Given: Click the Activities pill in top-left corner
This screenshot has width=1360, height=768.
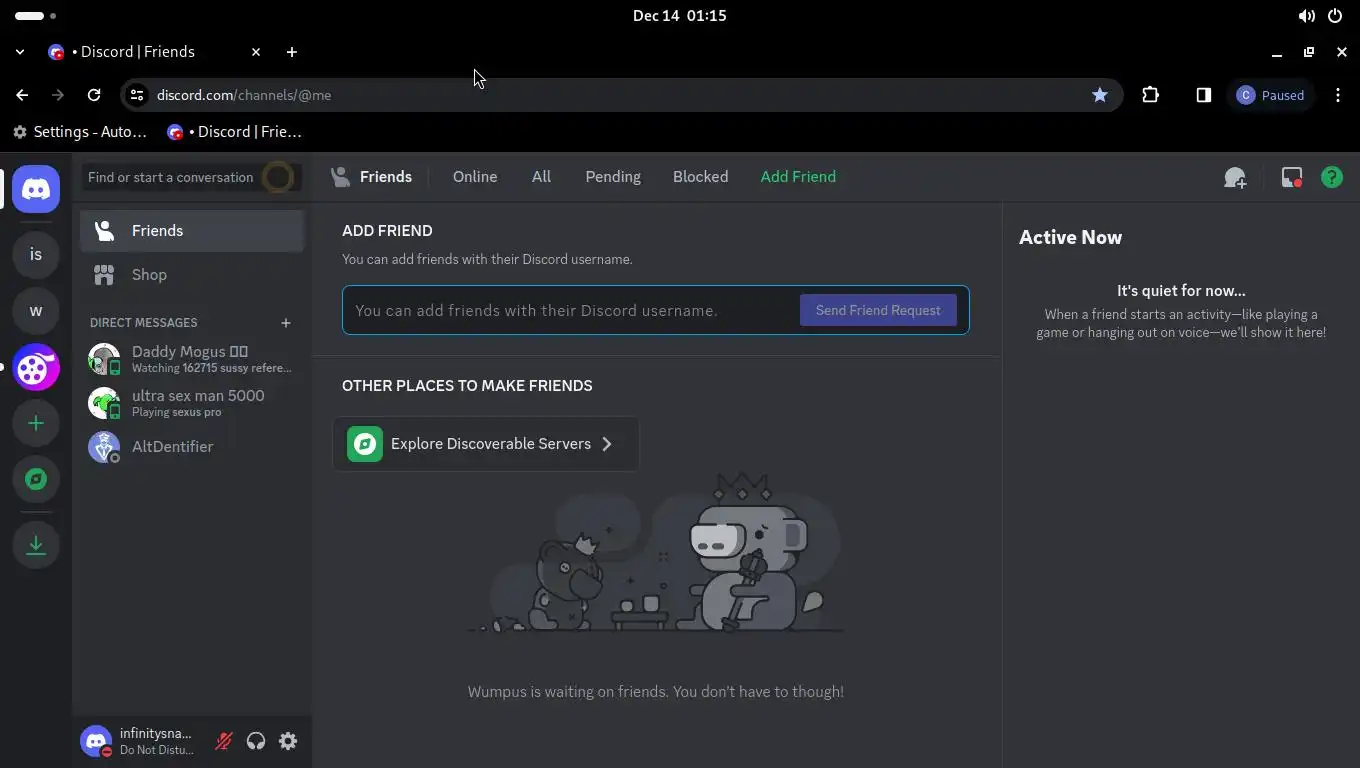Looking at the screenshot, I should [x=36, y=16].
